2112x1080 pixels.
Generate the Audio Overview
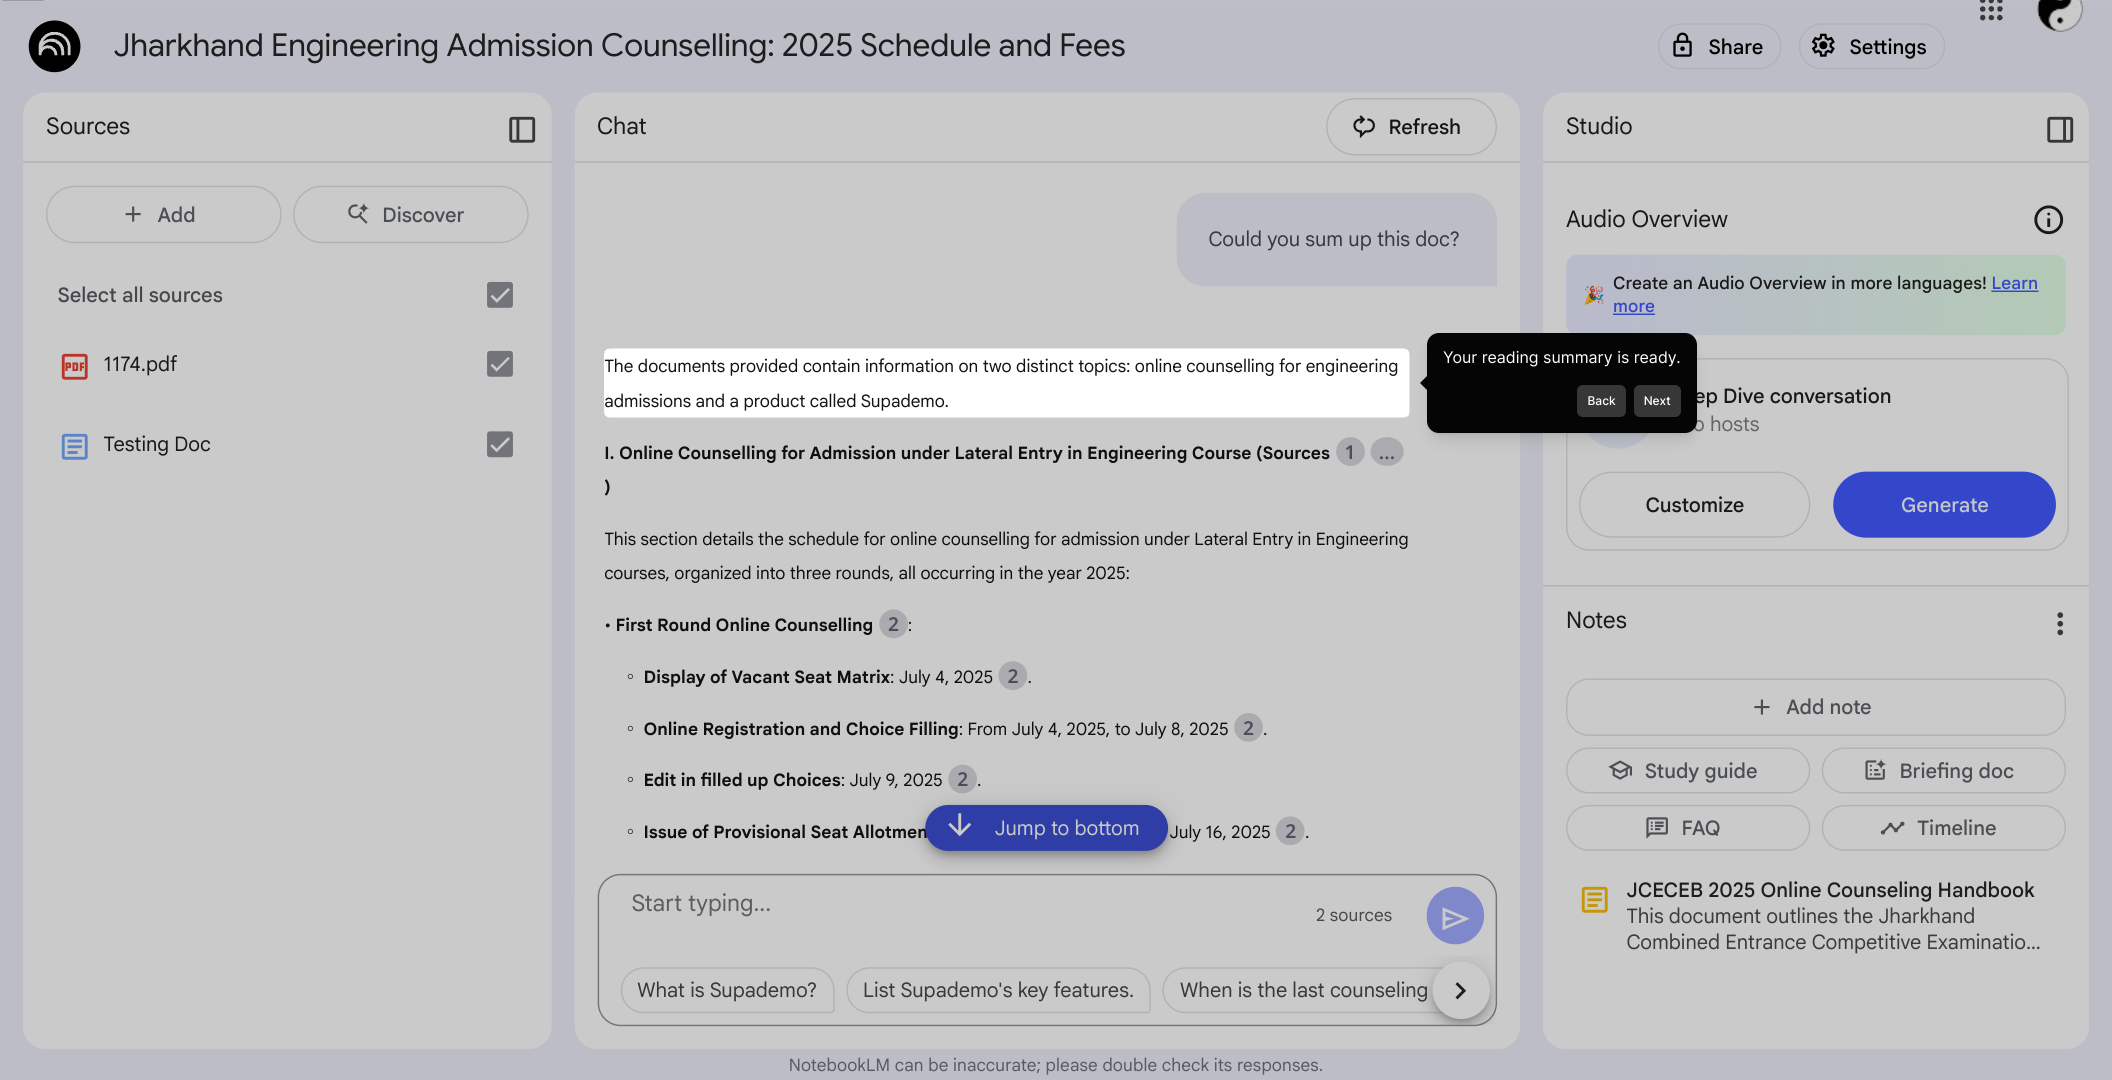1944,505
